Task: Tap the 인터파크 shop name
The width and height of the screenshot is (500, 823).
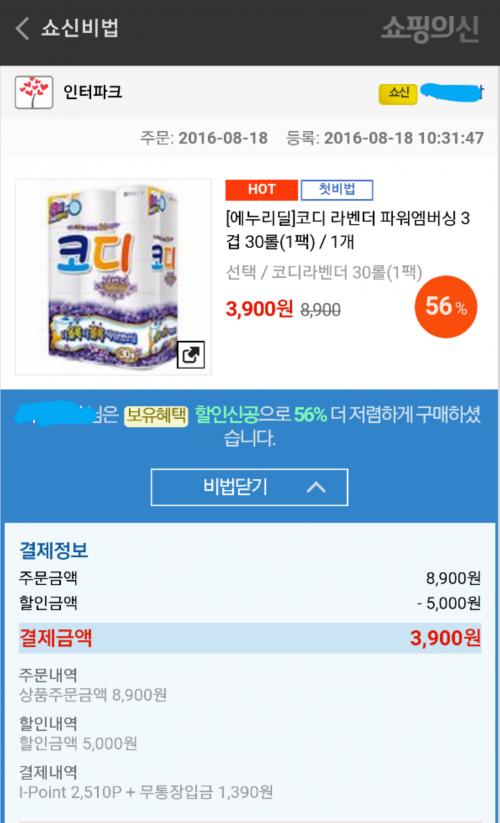Action: [92, 92]
